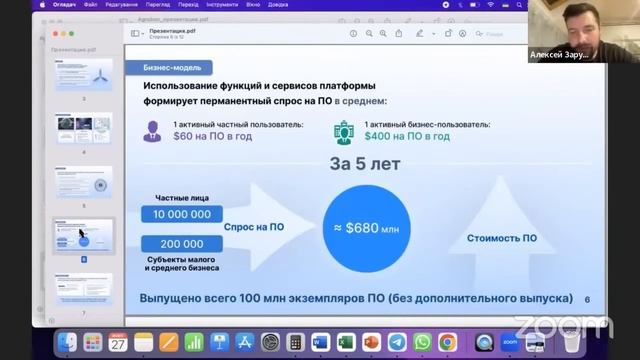
Task: Show the Markup toolbar
Action: point(462,34)
